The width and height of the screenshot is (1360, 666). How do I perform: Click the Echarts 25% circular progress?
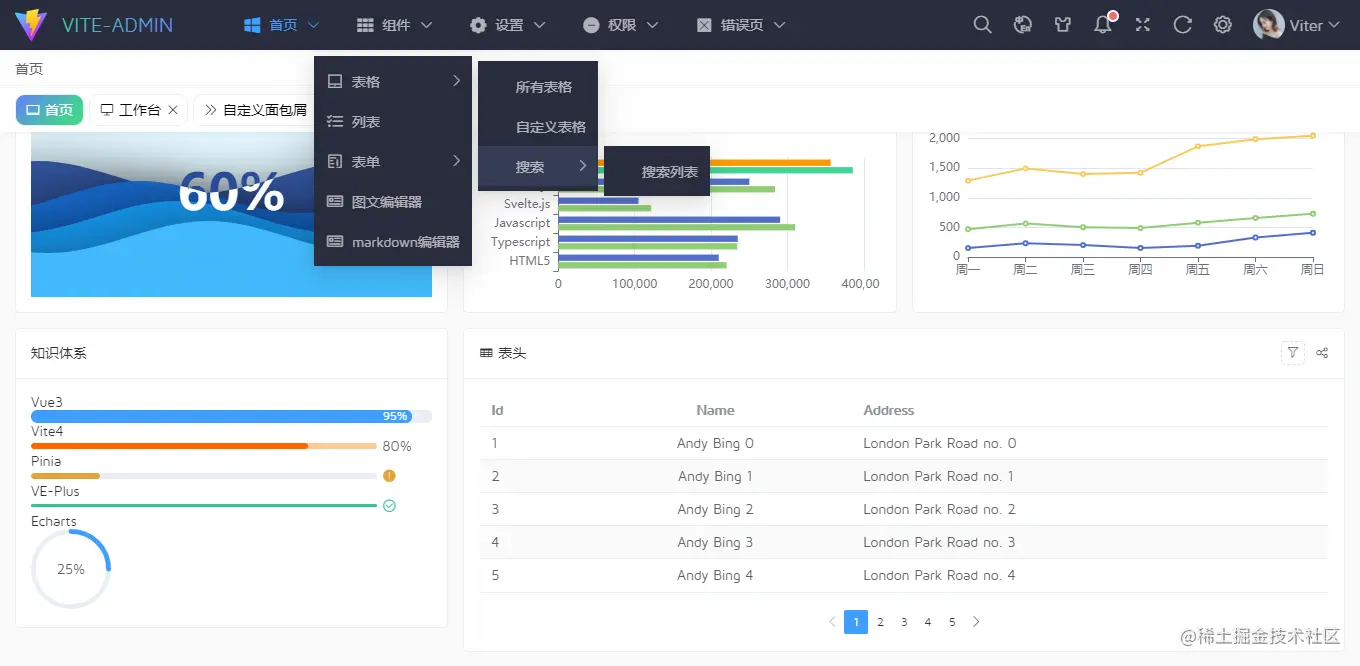[x=71, y=569]
